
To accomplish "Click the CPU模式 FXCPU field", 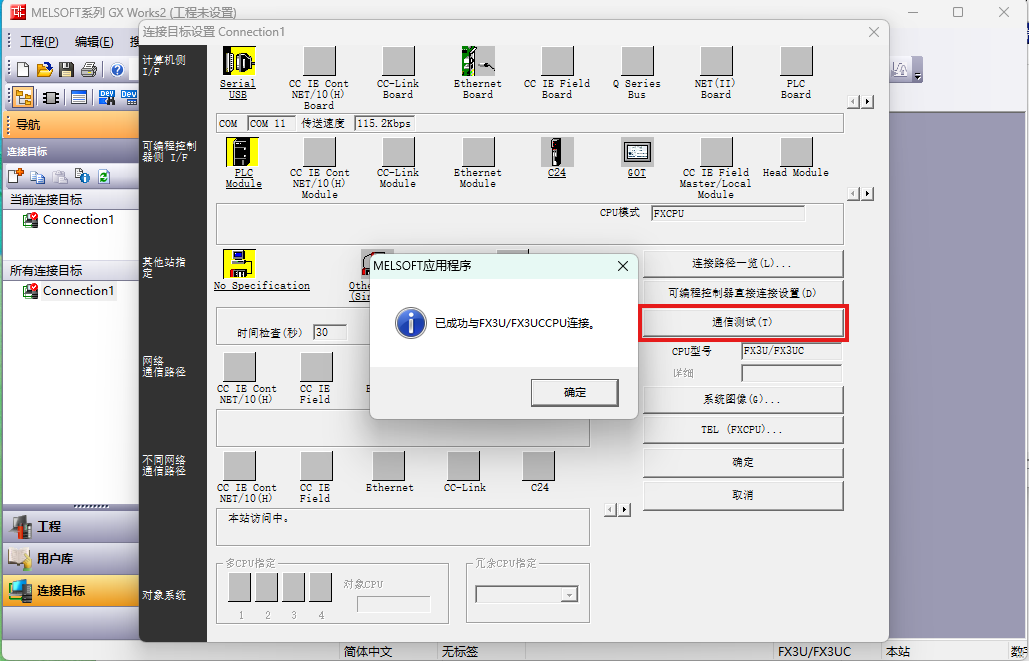I will pos(728,213).
